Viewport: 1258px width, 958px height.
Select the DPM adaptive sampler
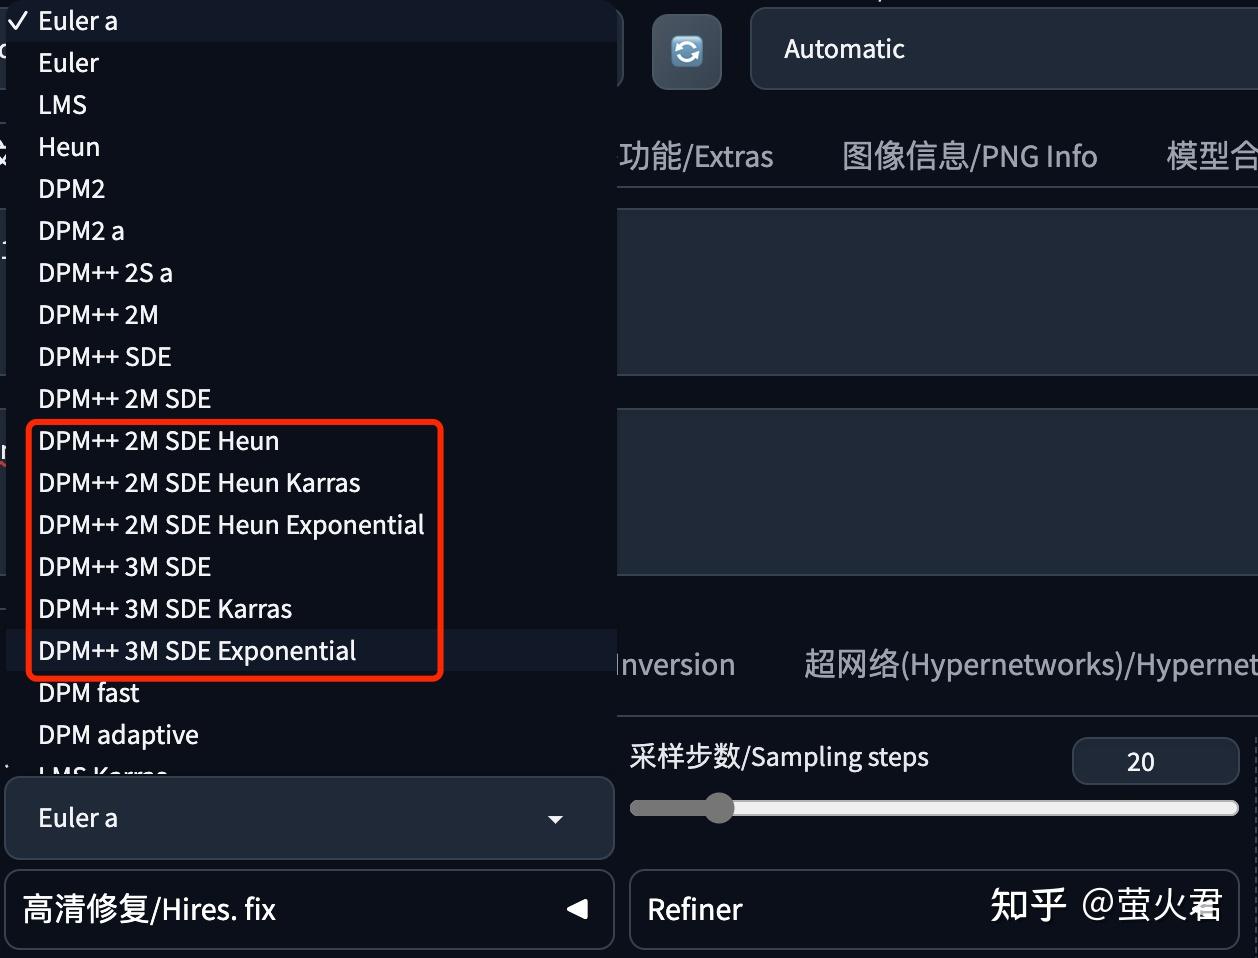118,734
